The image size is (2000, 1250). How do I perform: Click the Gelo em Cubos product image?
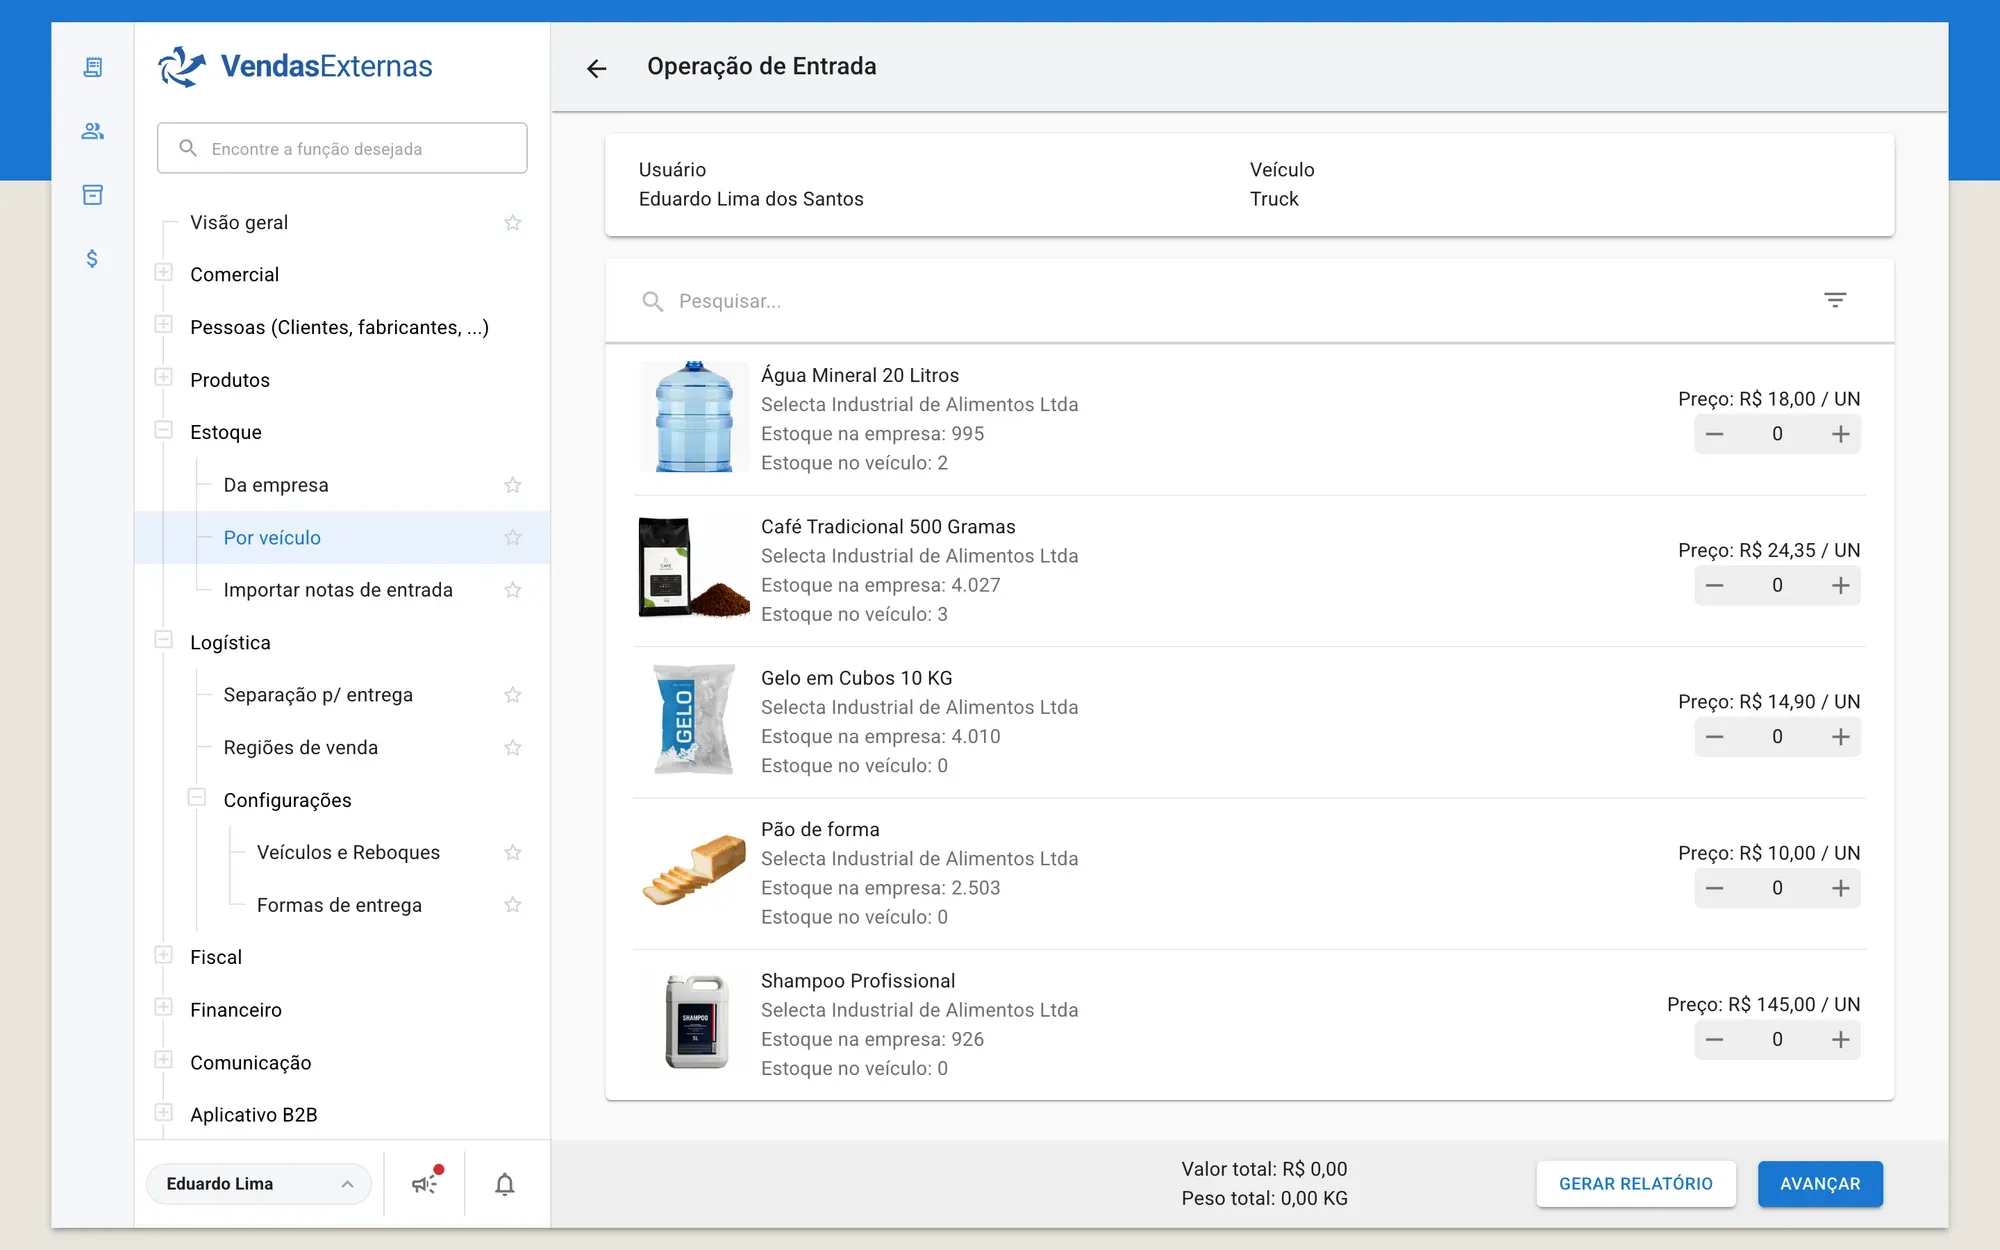[694, 719]
